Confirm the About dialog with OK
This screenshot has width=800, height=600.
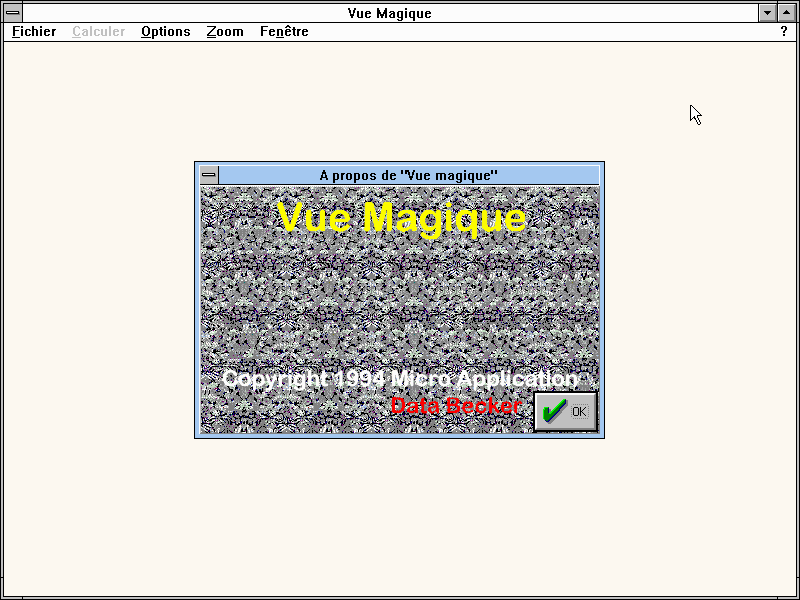[x=566, y=412]
